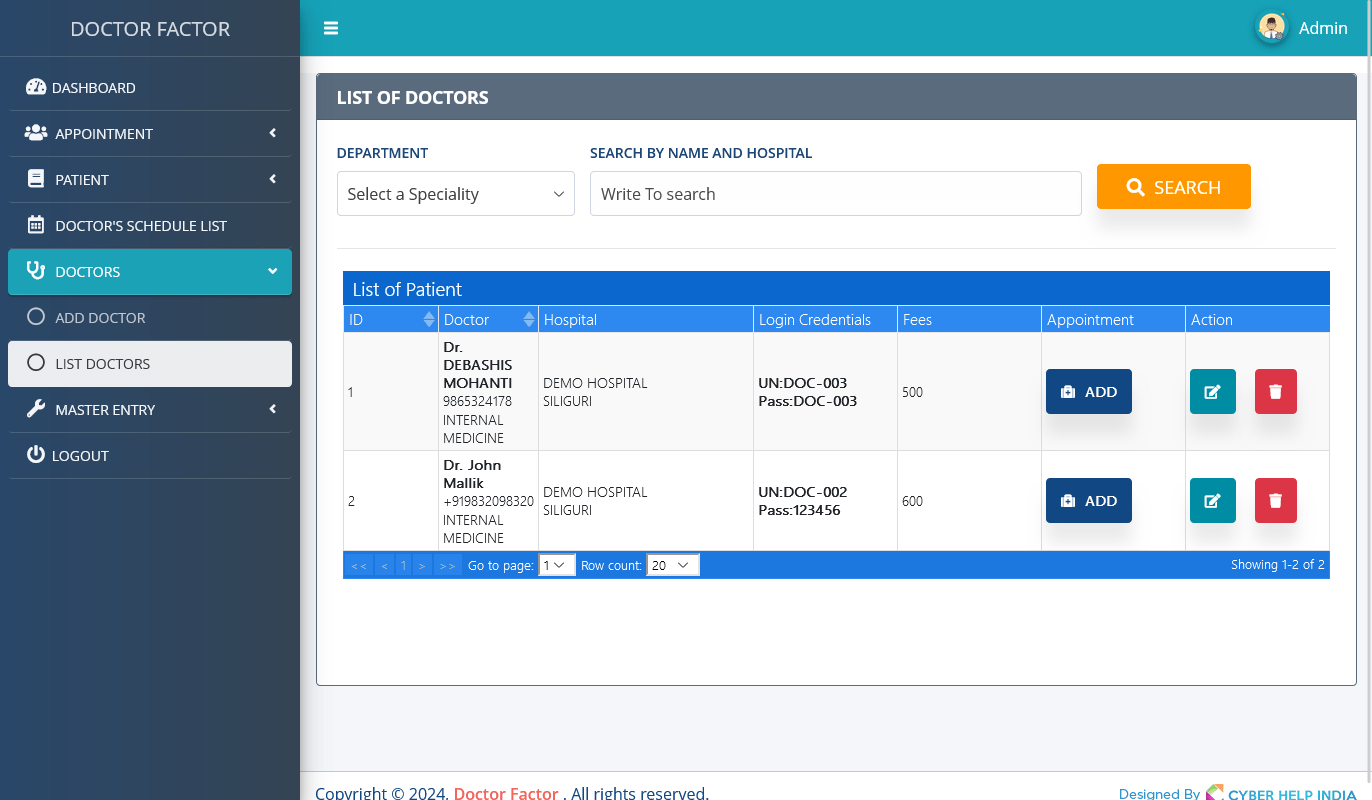Screen dimensions: 1372x800
Task: Add appointment for Dr. John Mallik
Action: pos(1088,501)
